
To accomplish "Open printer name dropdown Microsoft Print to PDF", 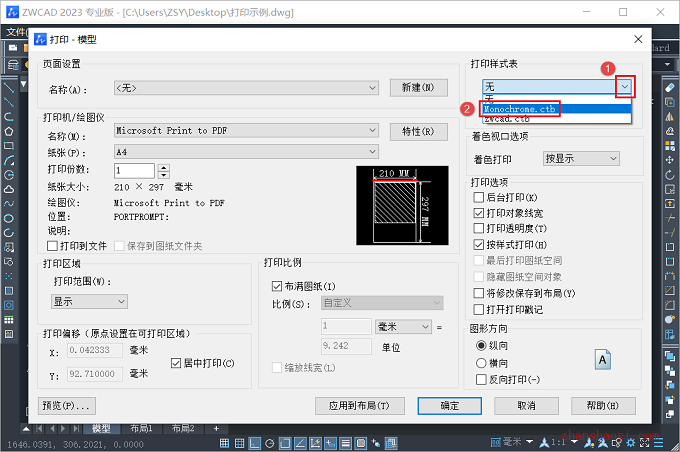I will (x=246, y=131).
